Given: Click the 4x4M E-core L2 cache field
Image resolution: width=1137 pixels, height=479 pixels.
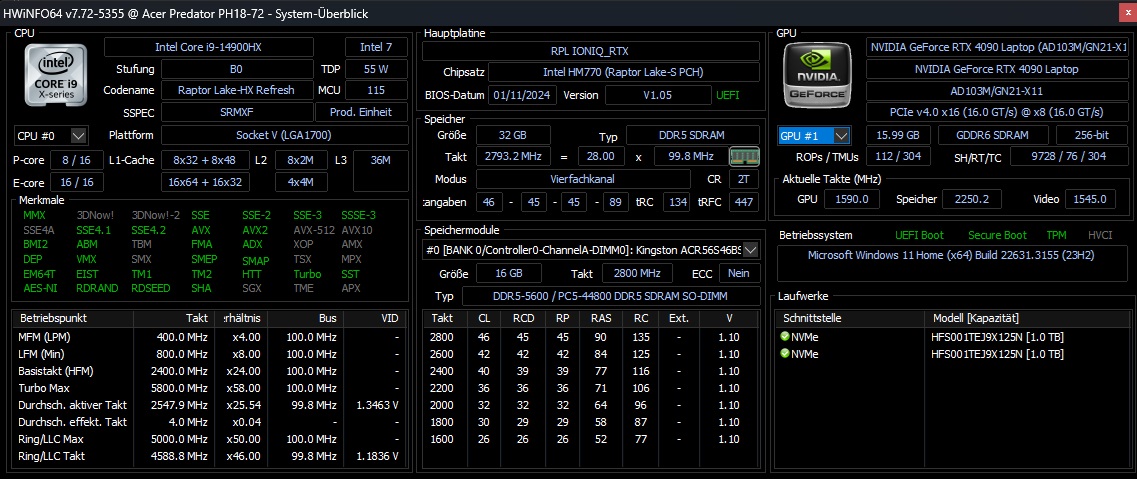Looking at the screenshot, I should (299, 182).
